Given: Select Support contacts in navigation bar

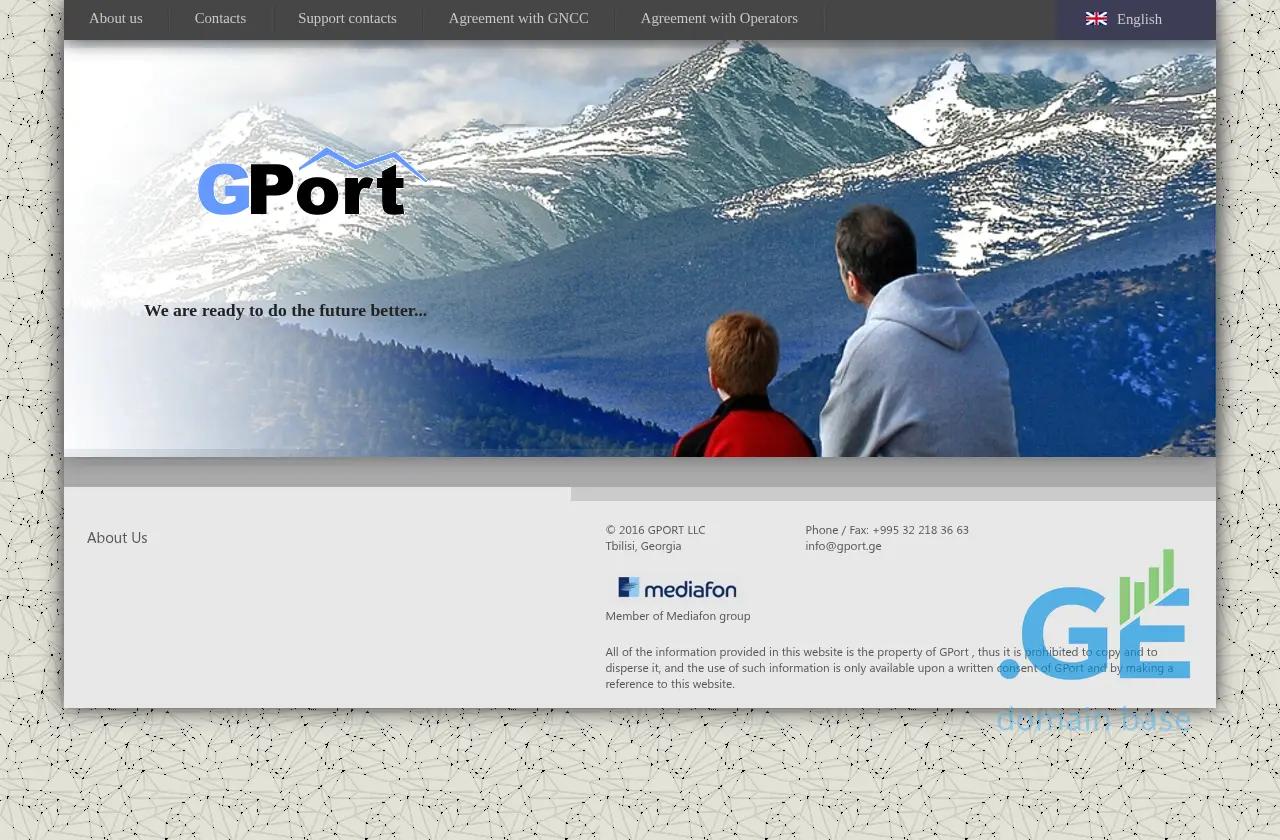Looking at the screenshot, I should [347, 18].
